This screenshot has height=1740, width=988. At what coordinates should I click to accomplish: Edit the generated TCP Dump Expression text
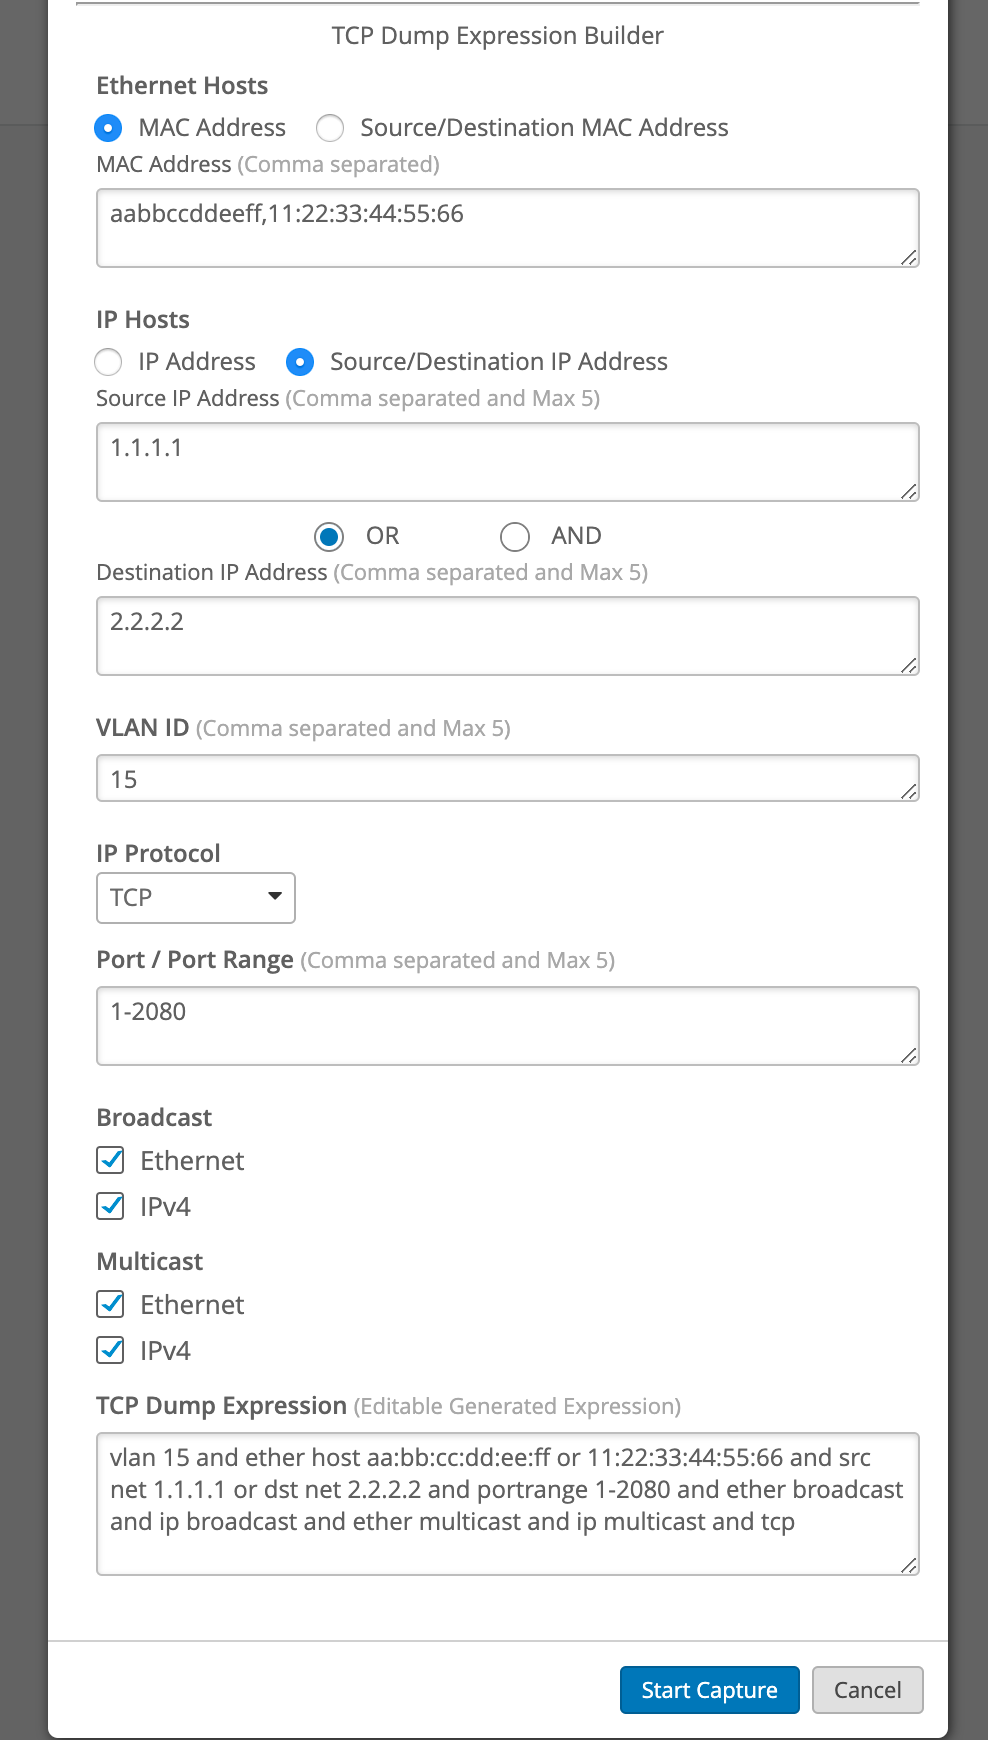(507, 1503)
